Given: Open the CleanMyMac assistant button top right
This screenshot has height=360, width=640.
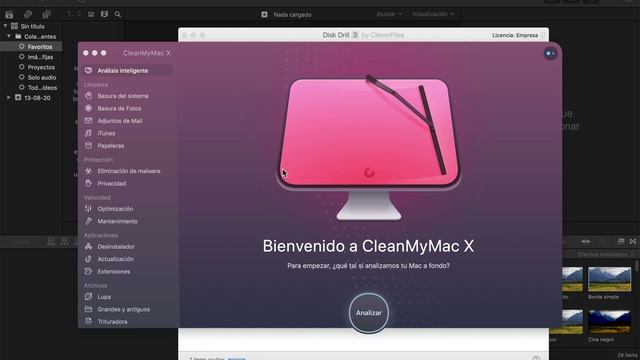Looking at the screenshot, I should tap(550, 53).
